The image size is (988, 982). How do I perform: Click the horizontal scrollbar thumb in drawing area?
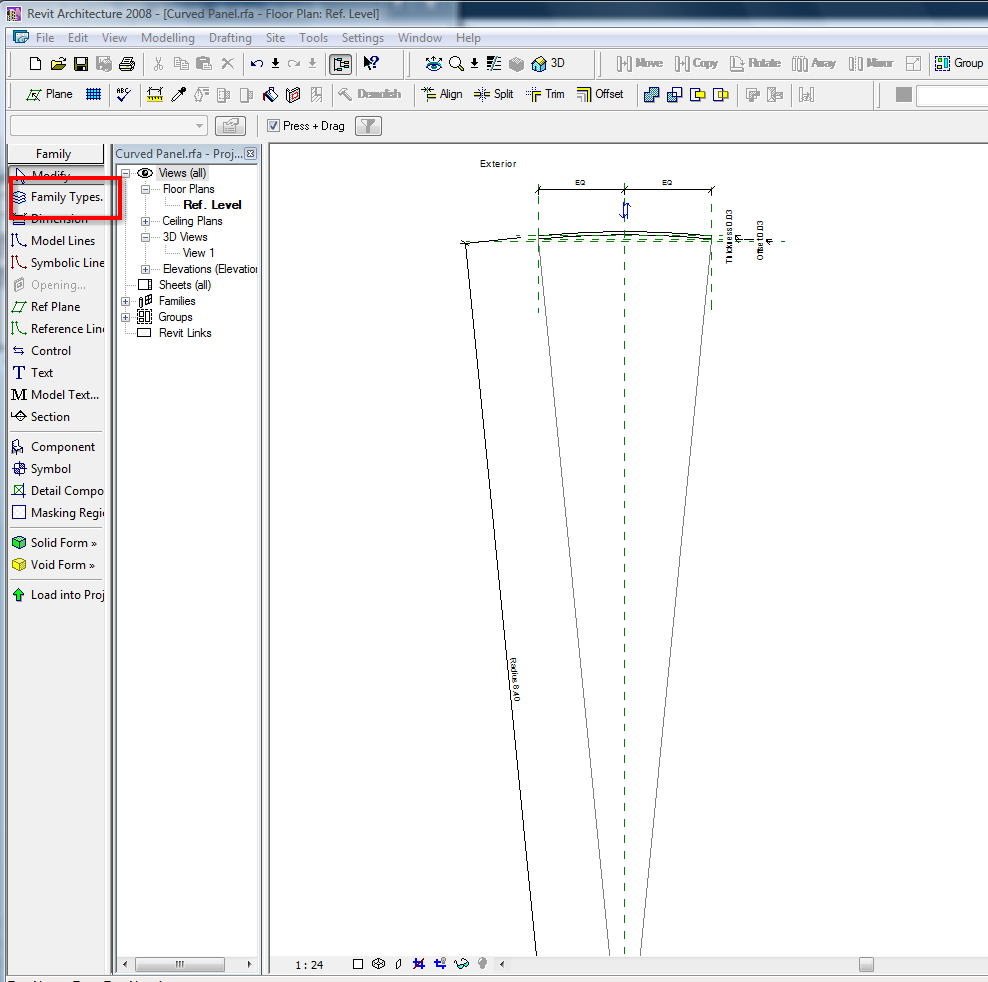point(866,964)
